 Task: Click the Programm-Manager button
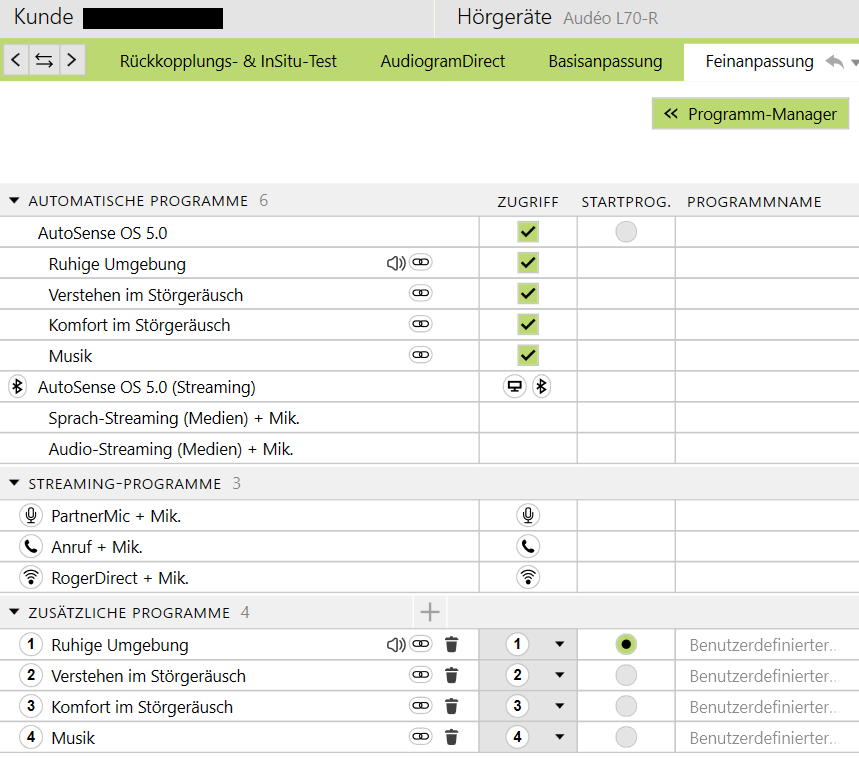tap(750, 114)
